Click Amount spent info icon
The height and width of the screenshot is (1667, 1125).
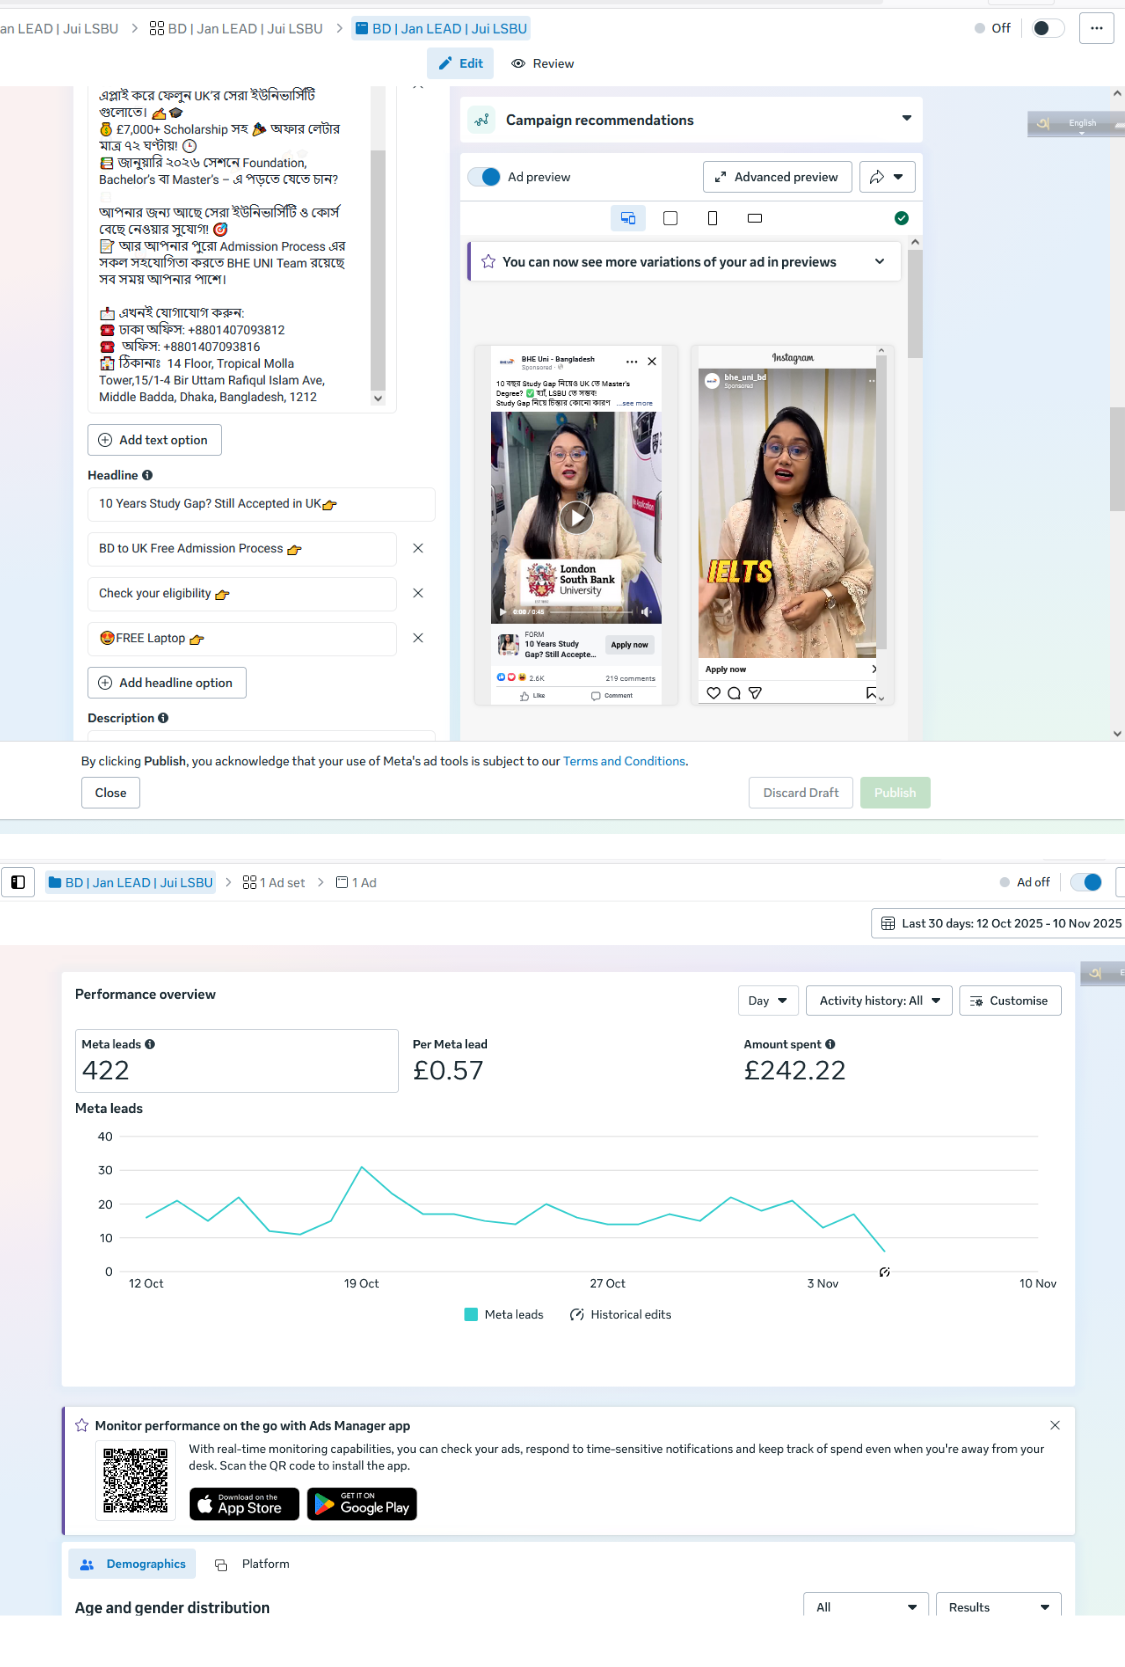tap(830, 1044)
